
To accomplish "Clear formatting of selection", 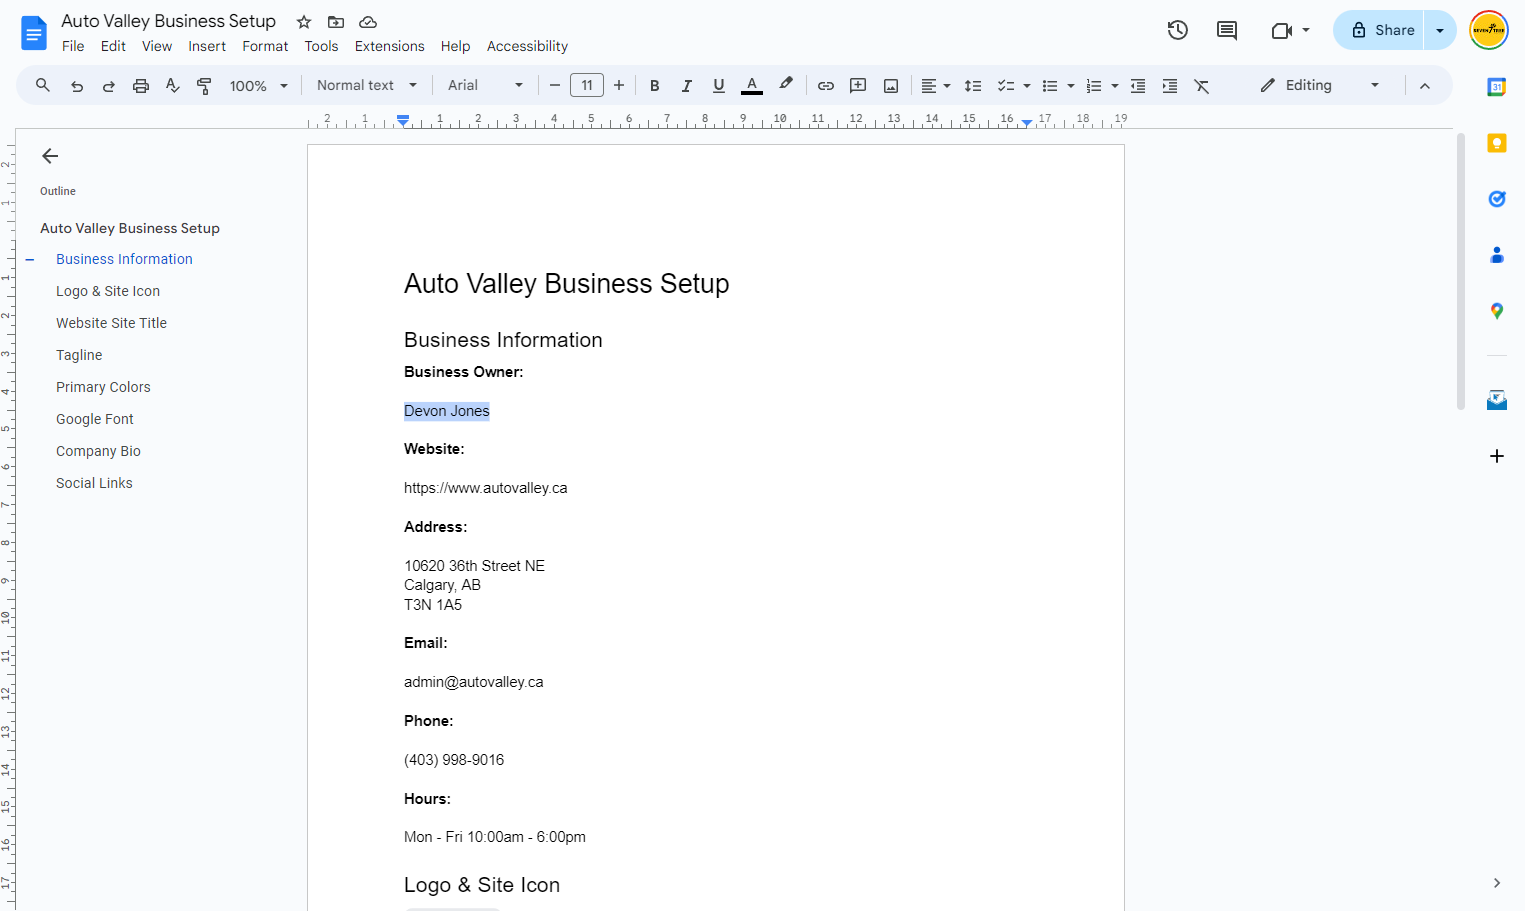I will click(1202, 86).
